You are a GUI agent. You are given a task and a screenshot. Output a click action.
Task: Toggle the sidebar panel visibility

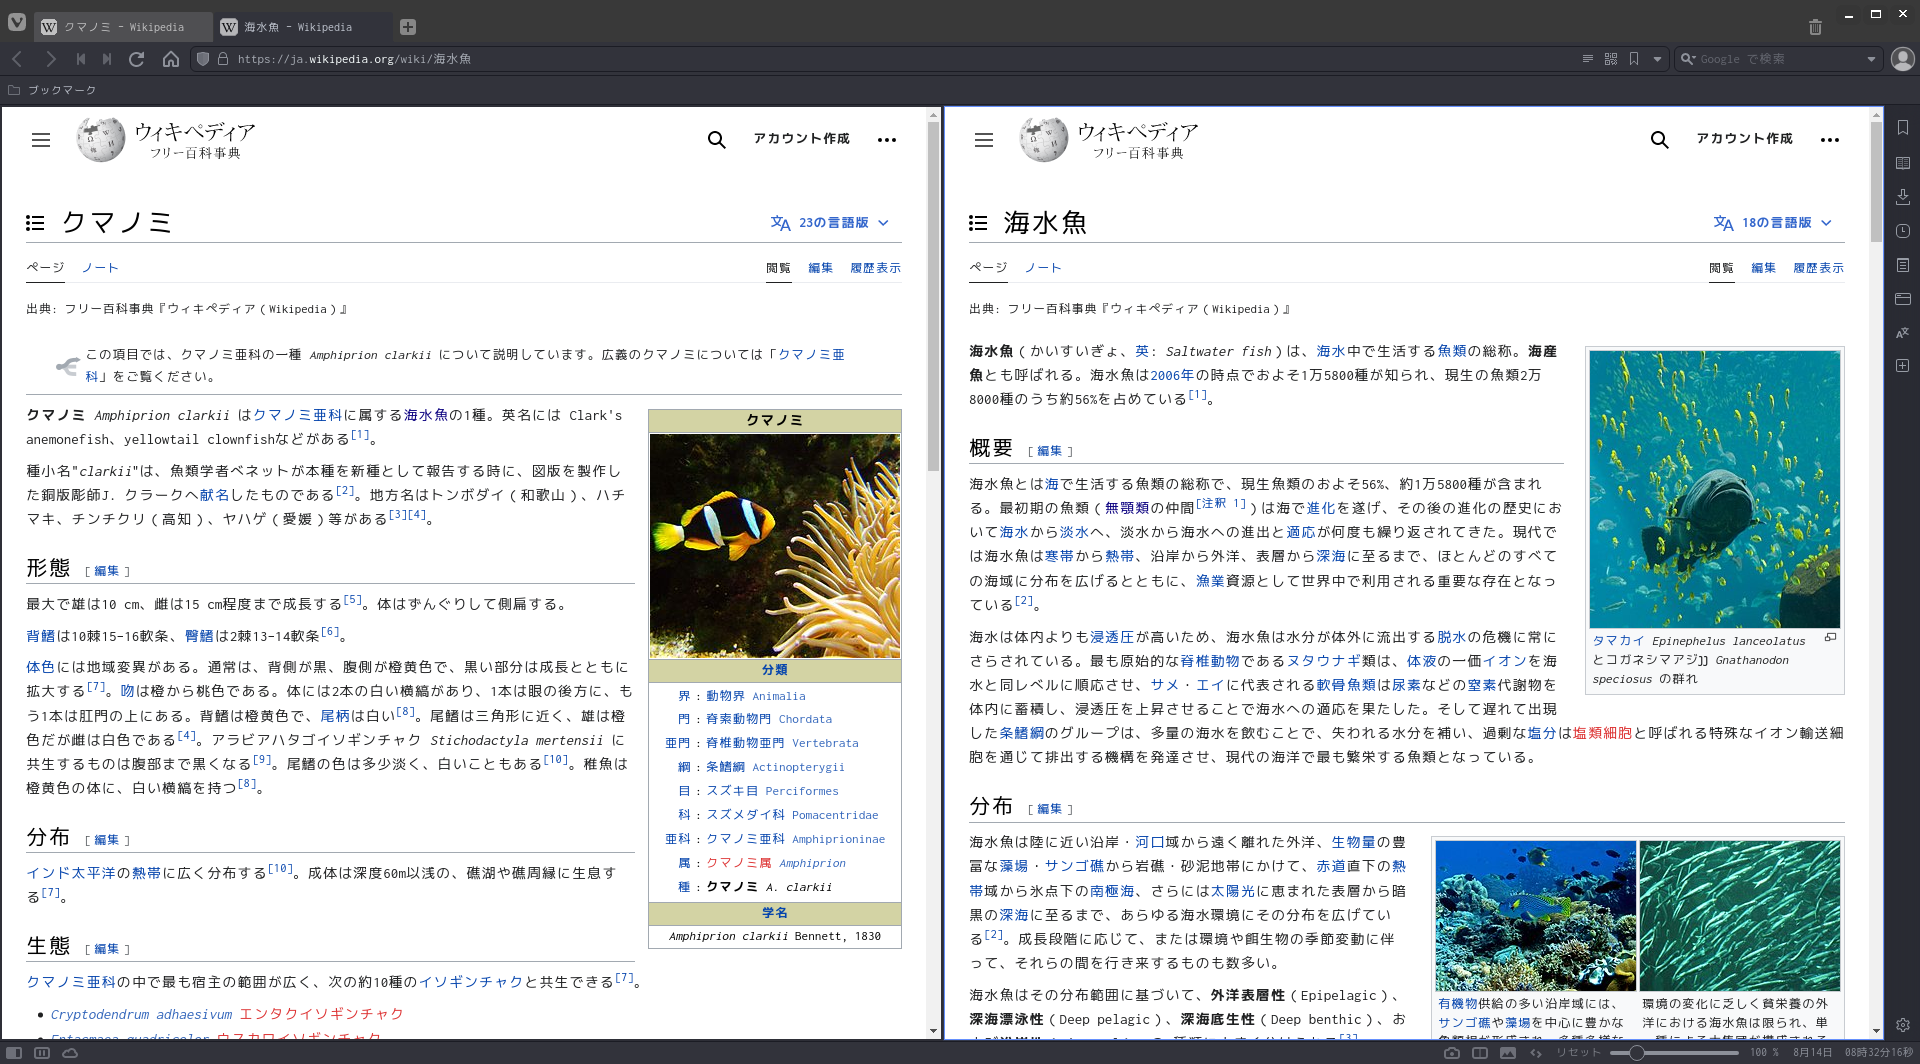[14, 1052]
